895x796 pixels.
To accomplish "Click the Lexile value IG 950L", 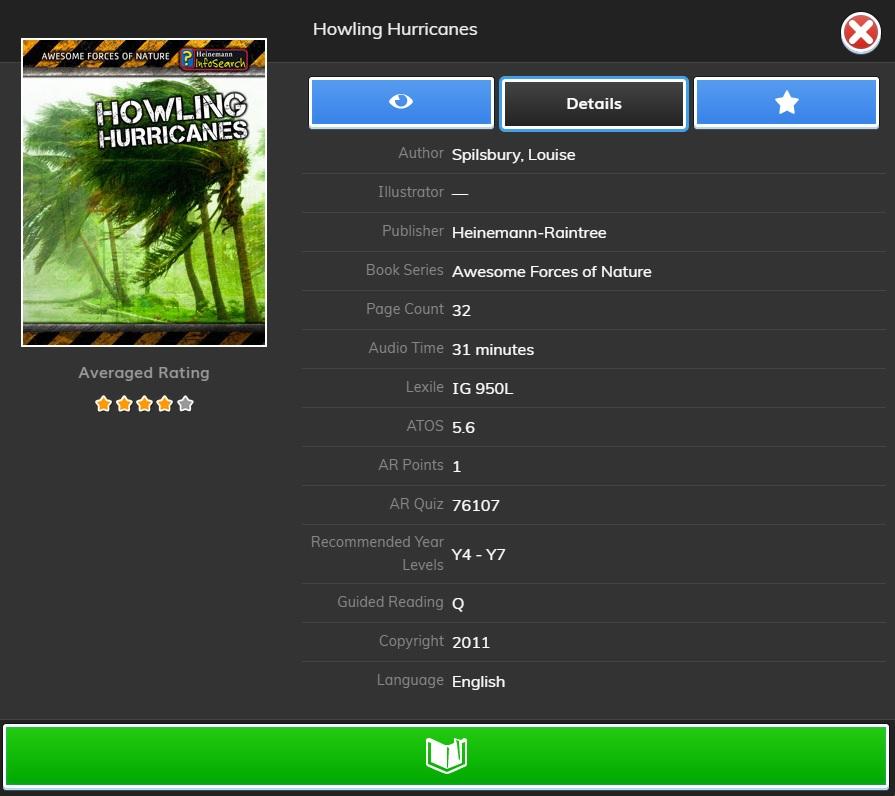I will click(482, 389).
